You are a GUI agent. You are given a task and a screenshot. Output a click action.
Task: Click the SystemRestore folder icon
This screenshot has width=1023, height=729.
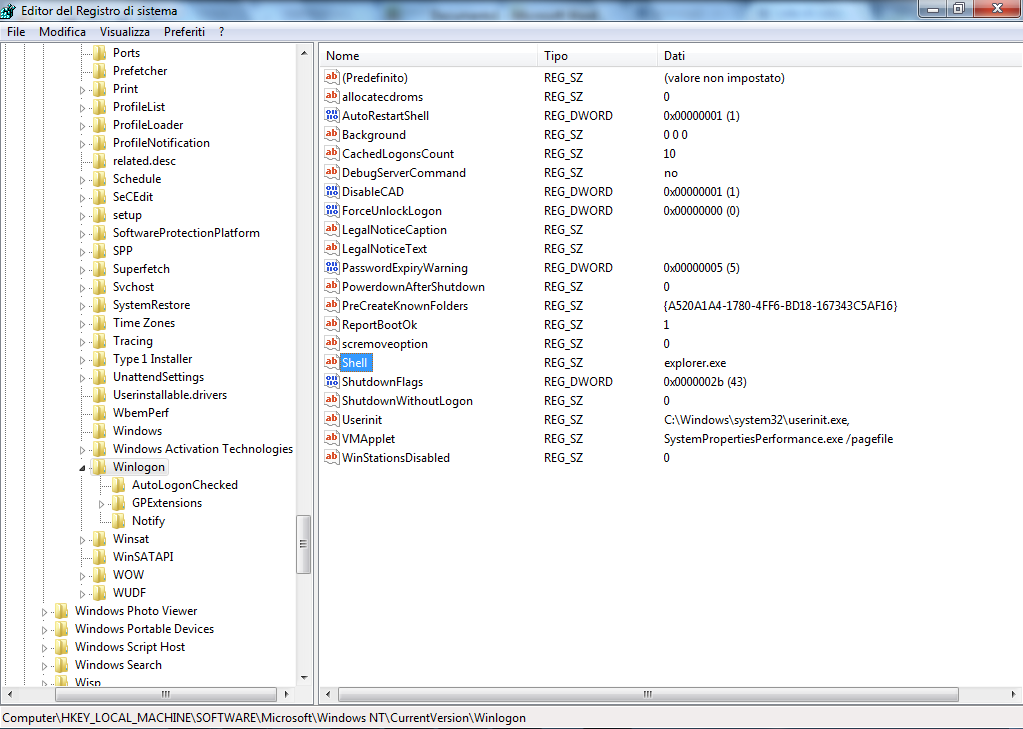point(99,305)
